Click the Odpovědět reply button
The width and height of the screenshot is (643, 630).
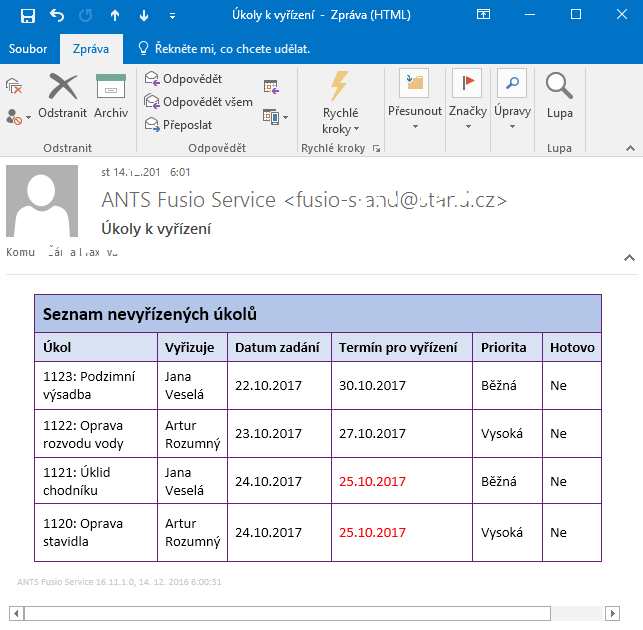tap(183, 78)
